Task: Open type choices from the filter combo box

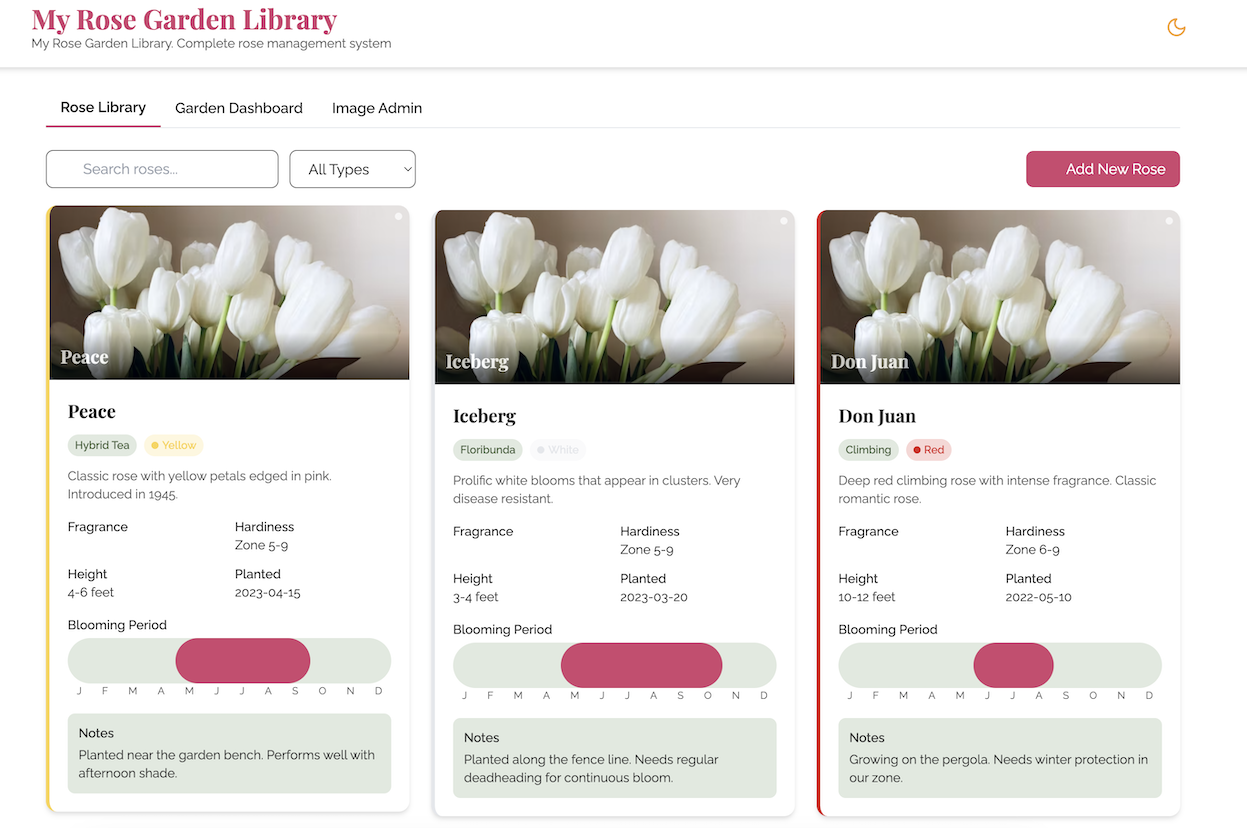Action: click(x=352, y=169)
